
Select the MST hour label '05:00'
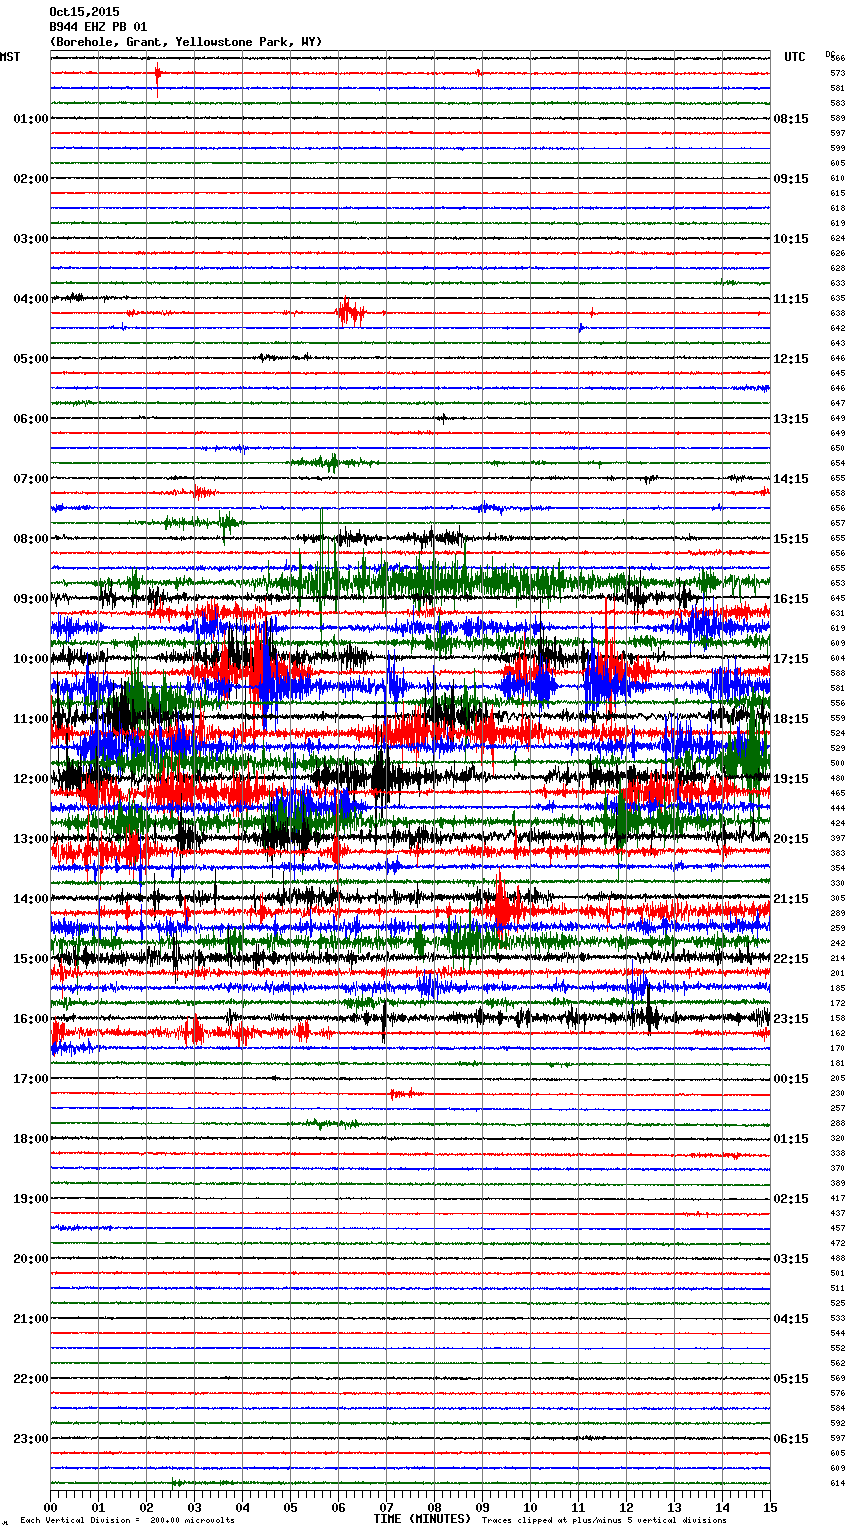(31, 359)
